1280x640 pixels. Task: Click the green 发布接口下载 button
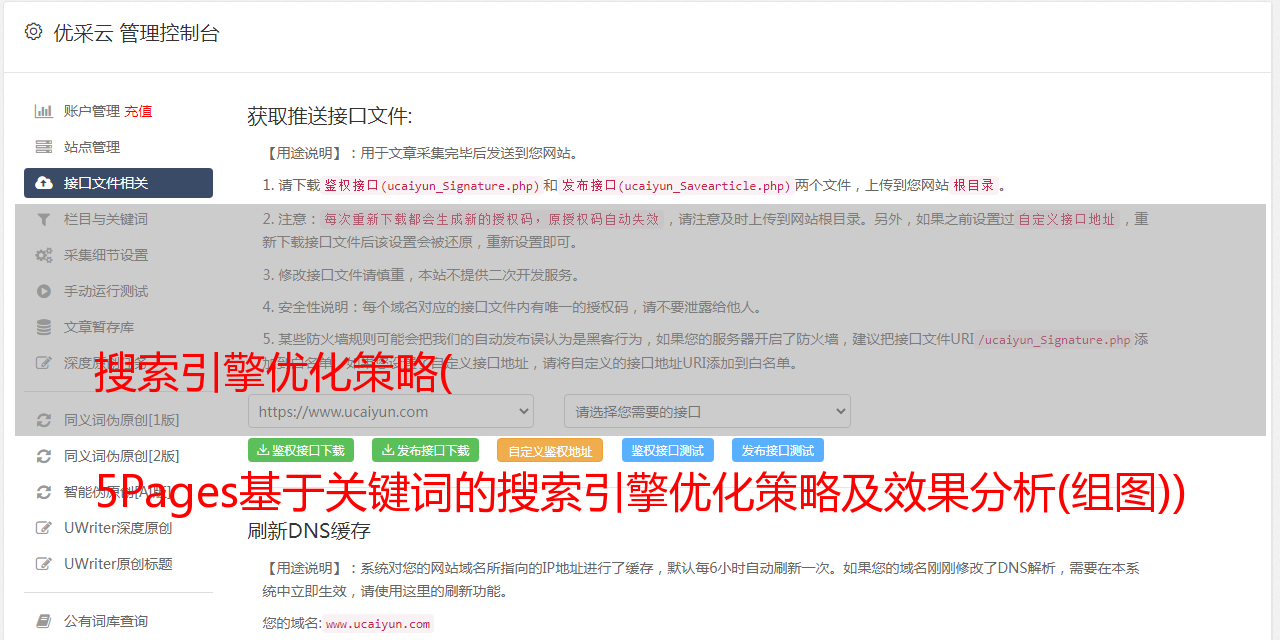click(425, 450)
